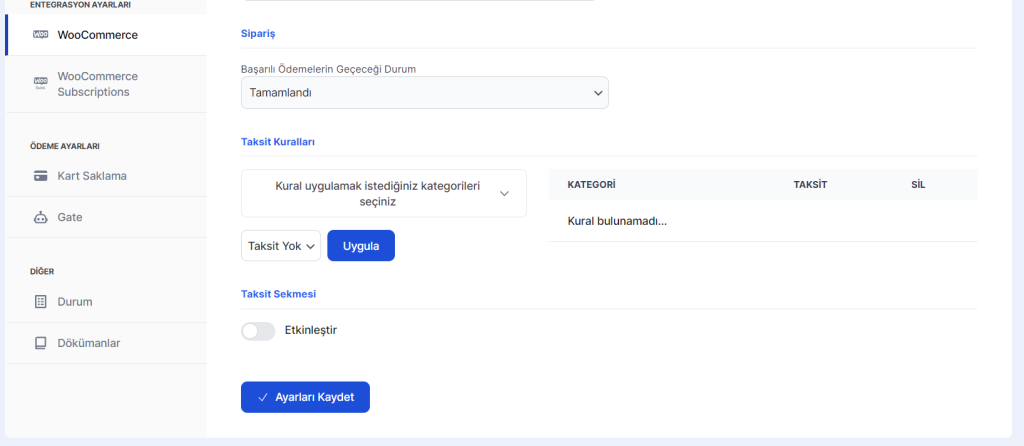Click the SİL column header
The image size is (1024, 446).
[918, 185]
